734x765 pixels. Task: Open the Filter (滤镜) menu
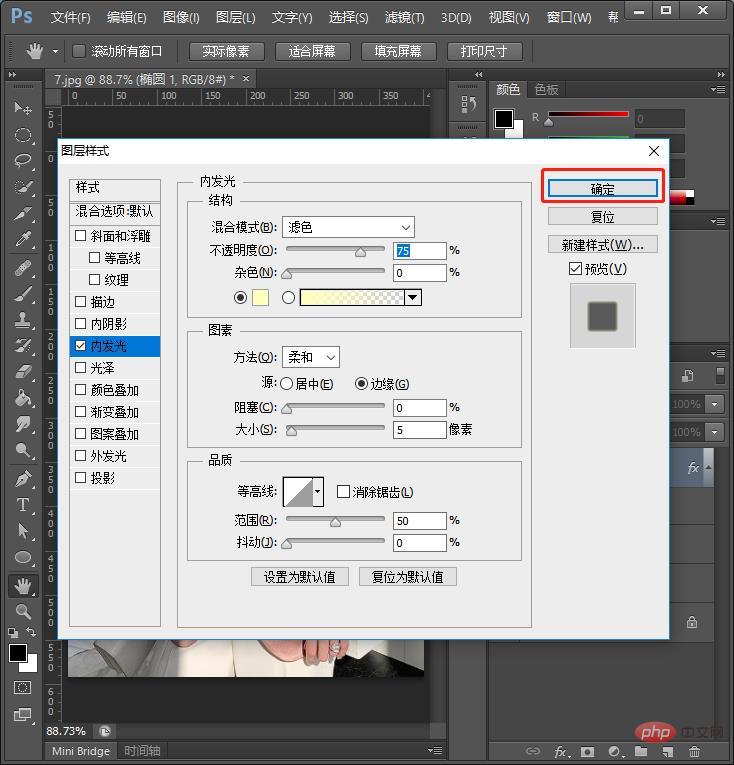(404, 18)
